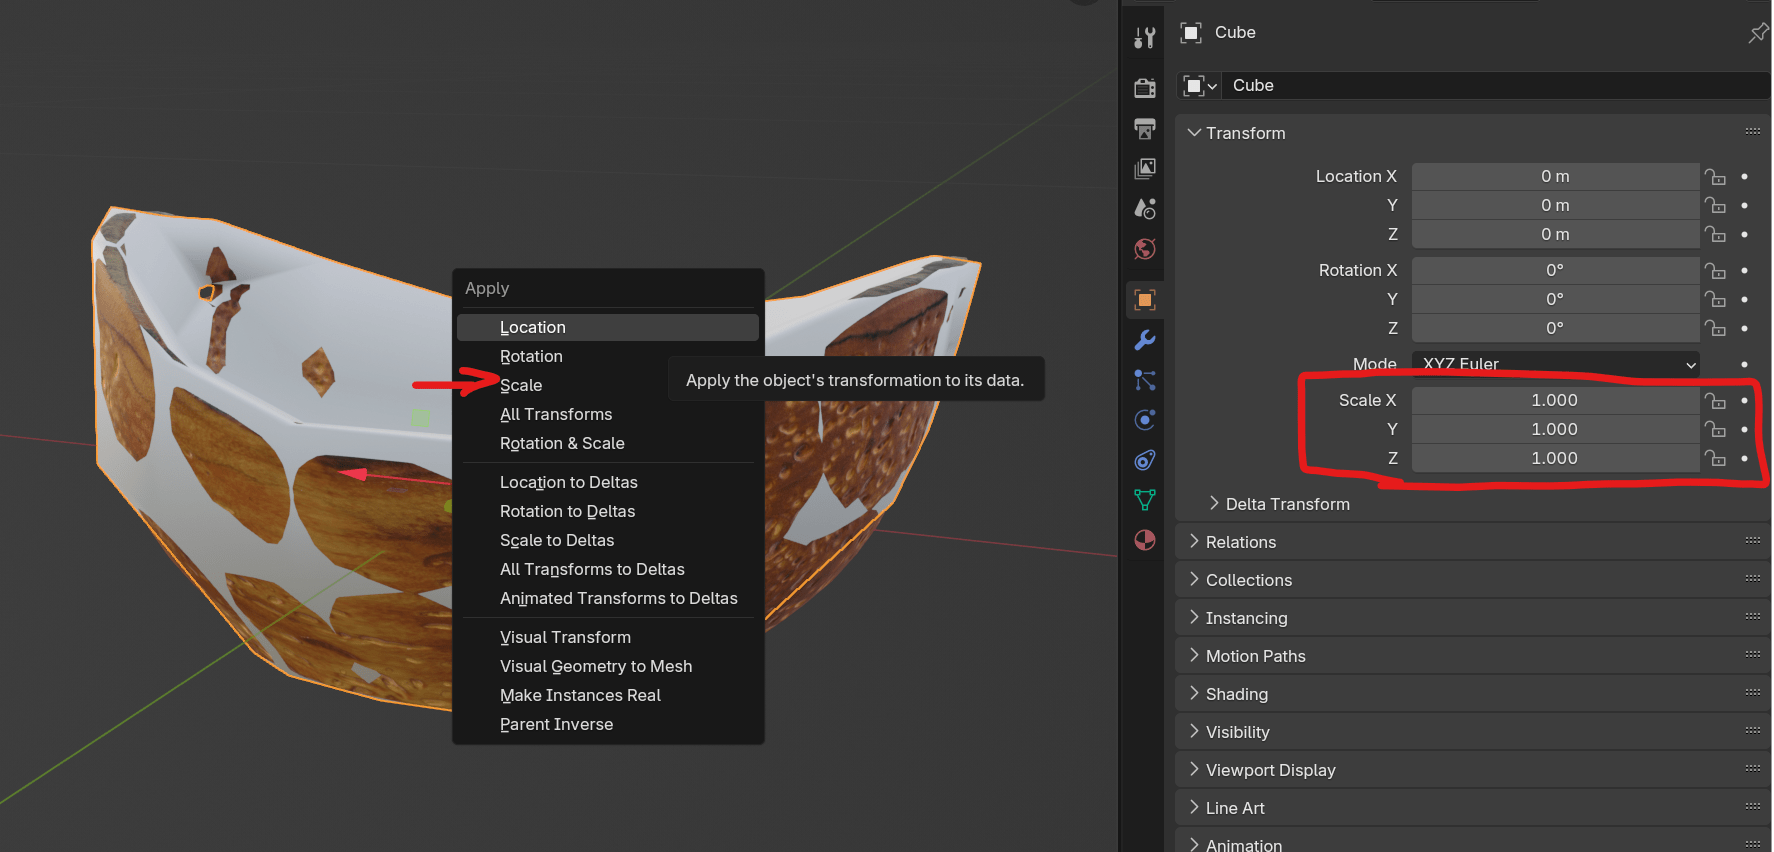Toggle lock on Location X
Viewport: 1774px width, 852px height.
[x=1715, y=177]
